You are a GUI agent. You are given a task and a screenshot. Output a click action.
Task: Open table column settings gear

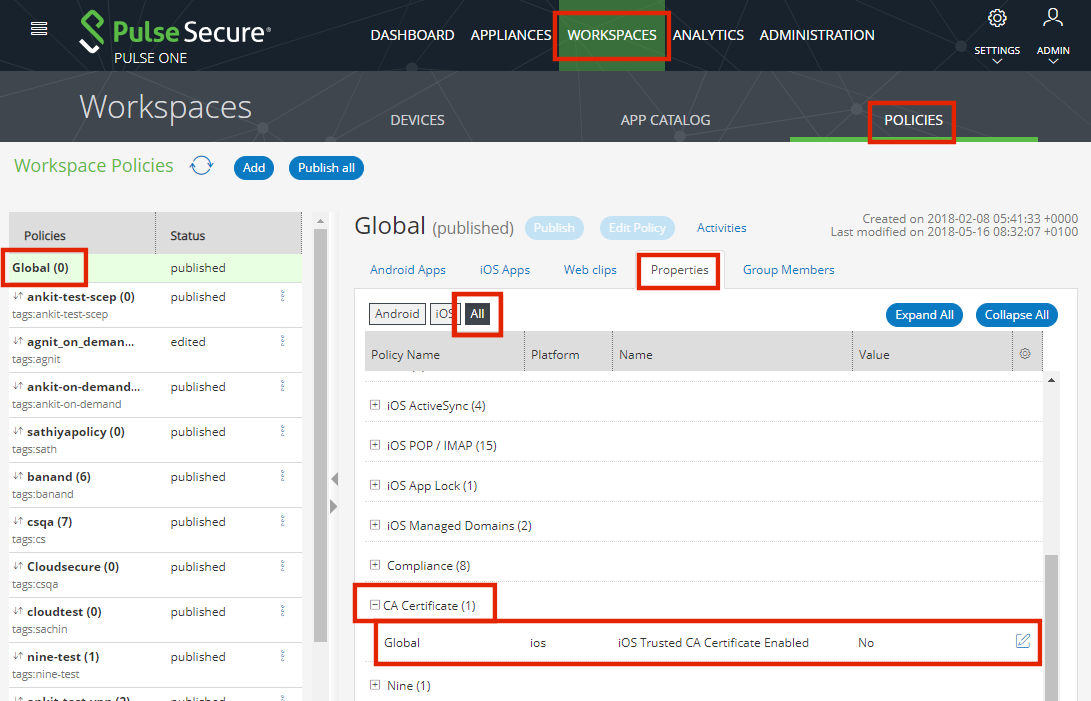point(1025,354)
